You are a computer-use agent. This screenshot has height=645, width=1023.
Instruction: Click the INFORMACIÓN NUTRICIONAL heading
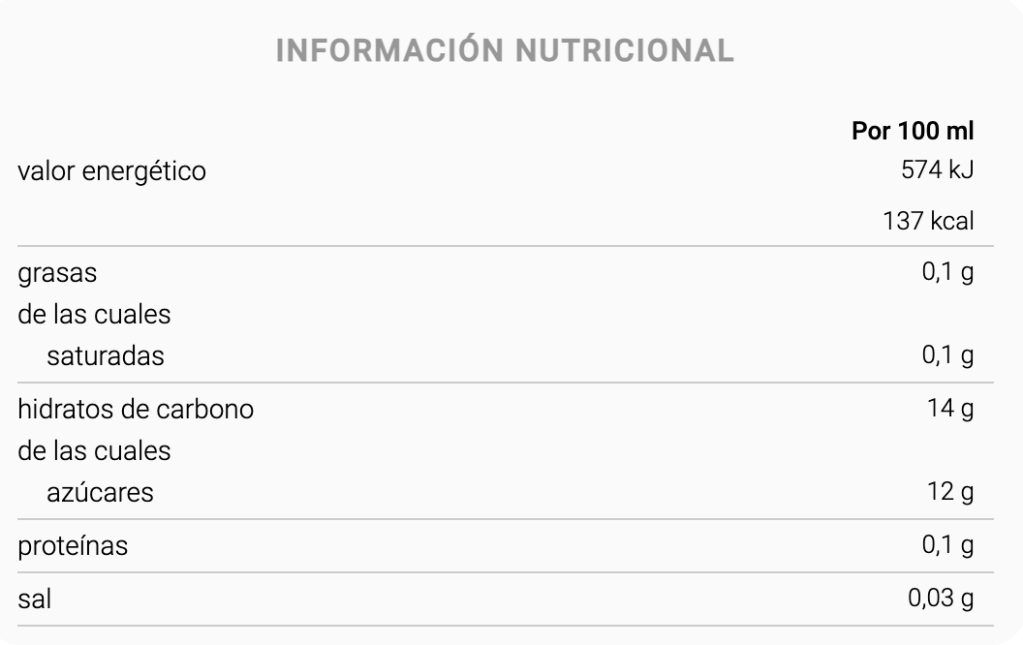point(505,50)
